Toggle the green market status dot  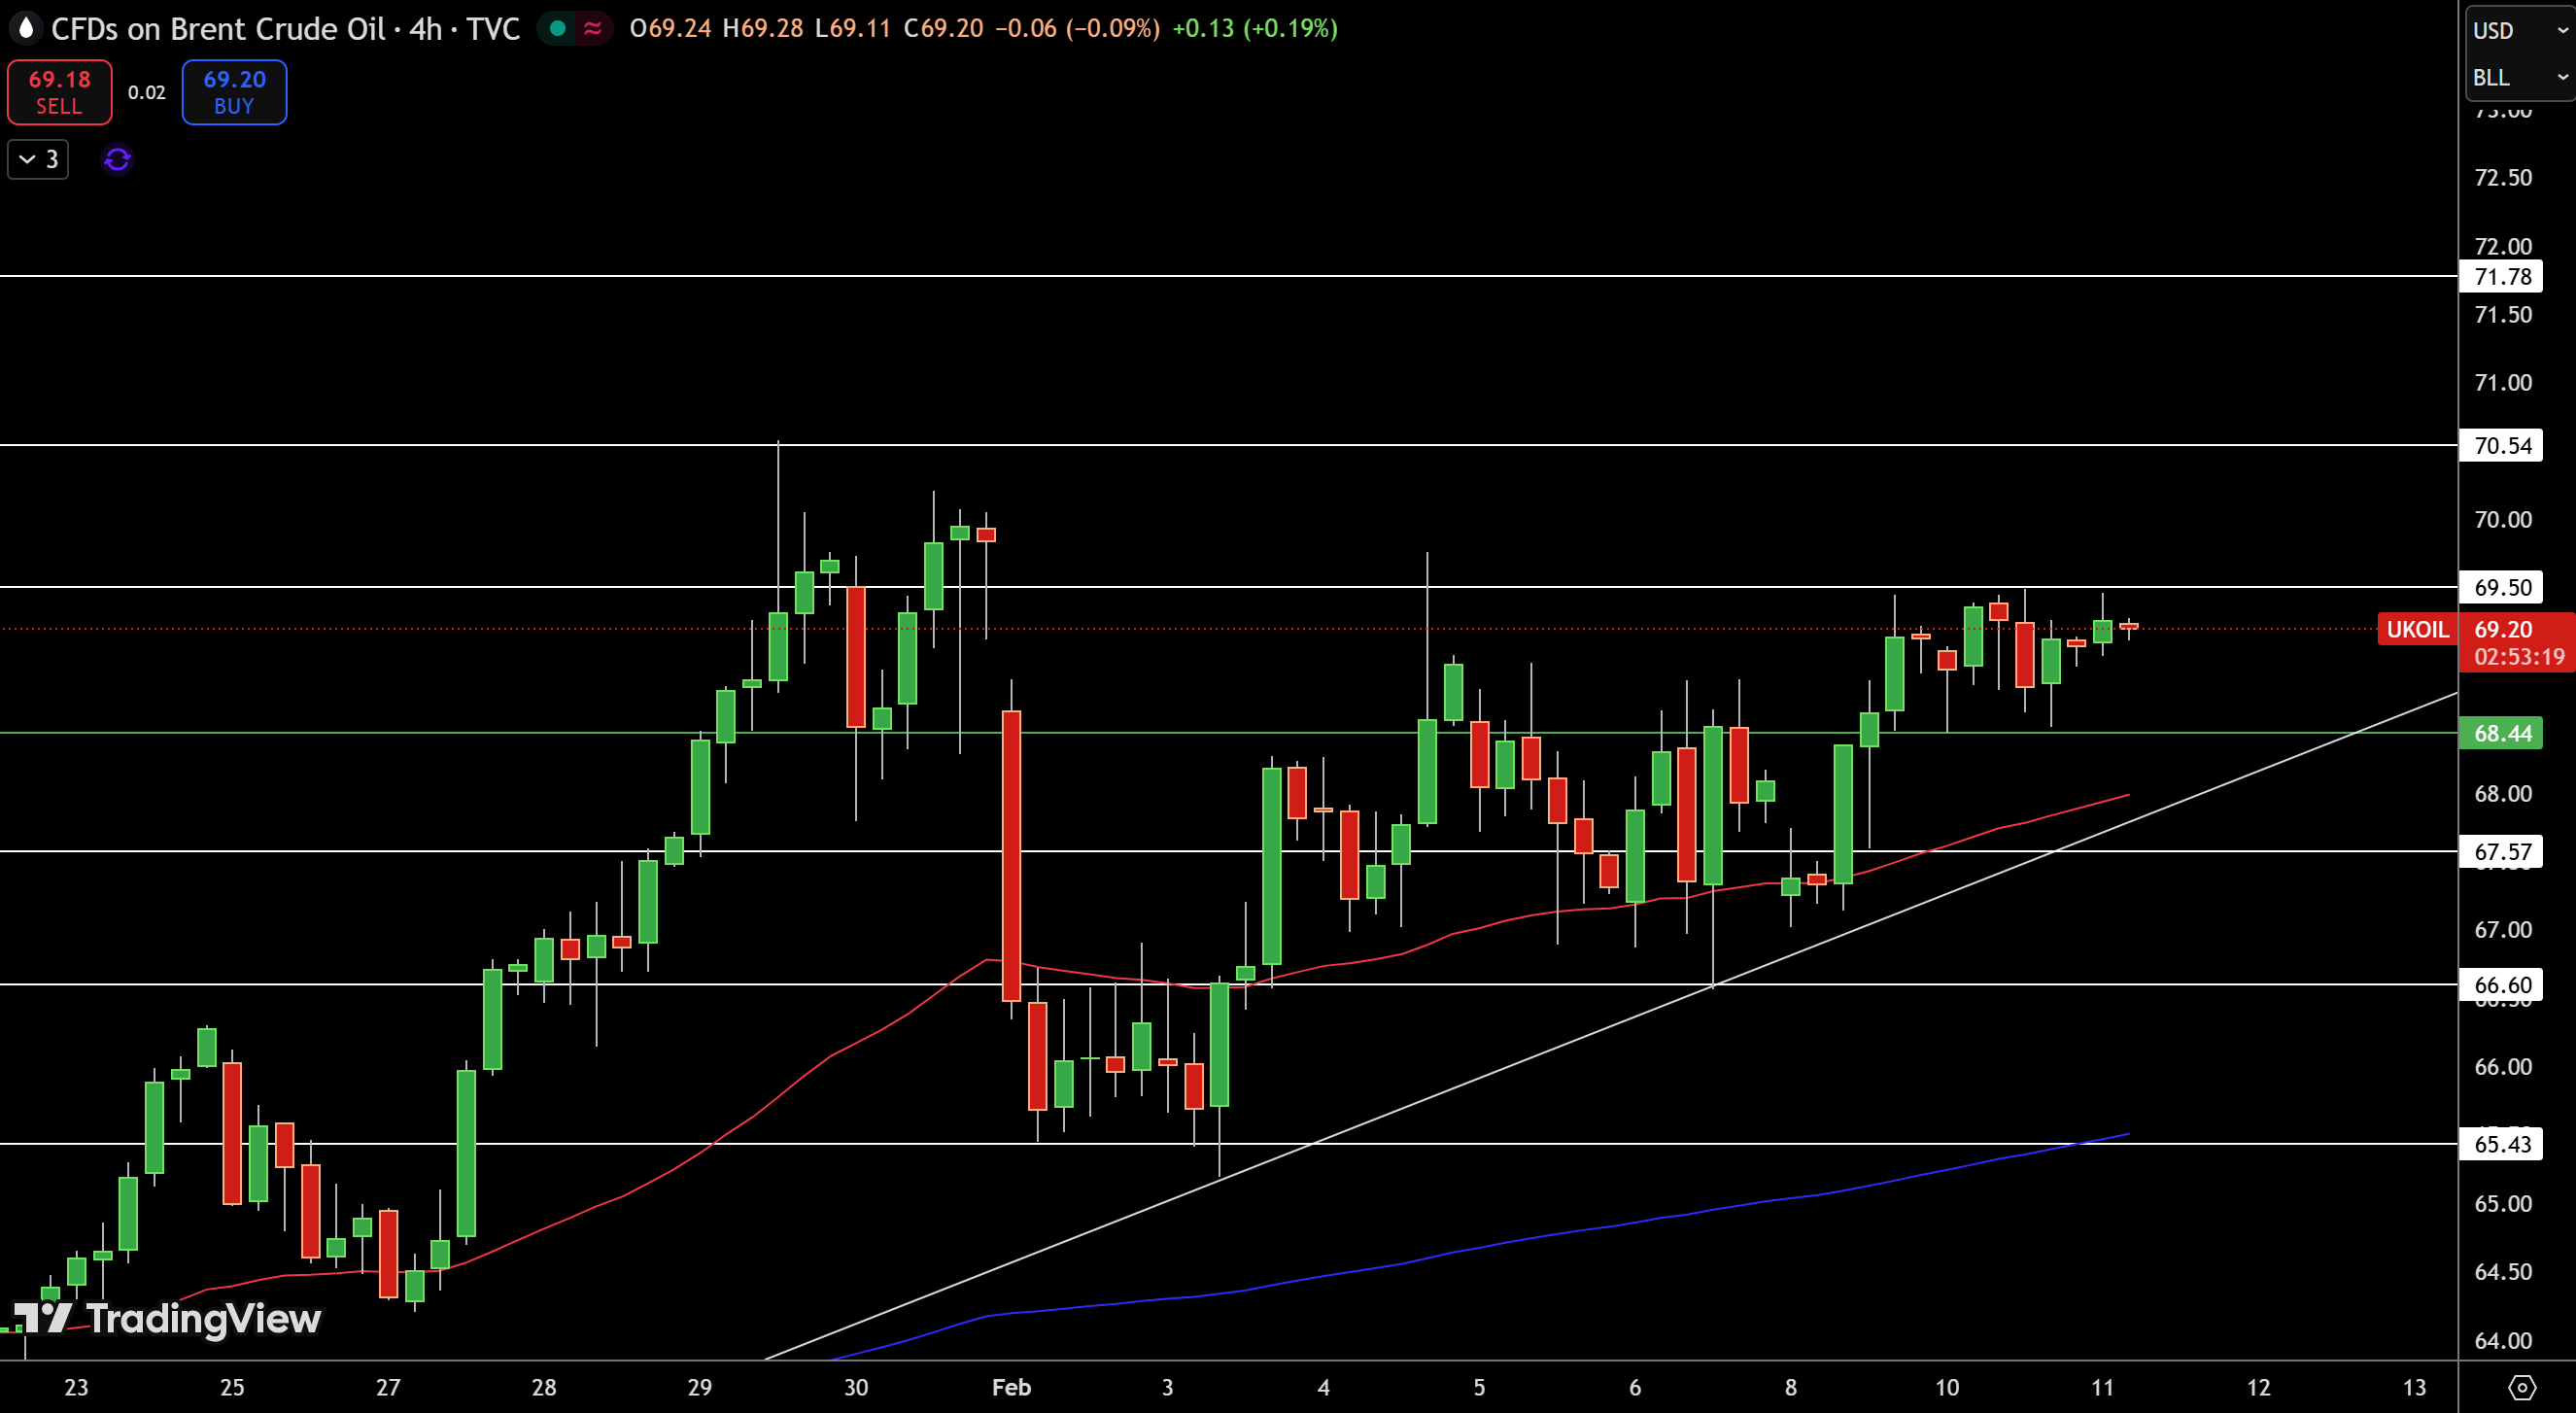pyautogui.click(x=558, y=28)
